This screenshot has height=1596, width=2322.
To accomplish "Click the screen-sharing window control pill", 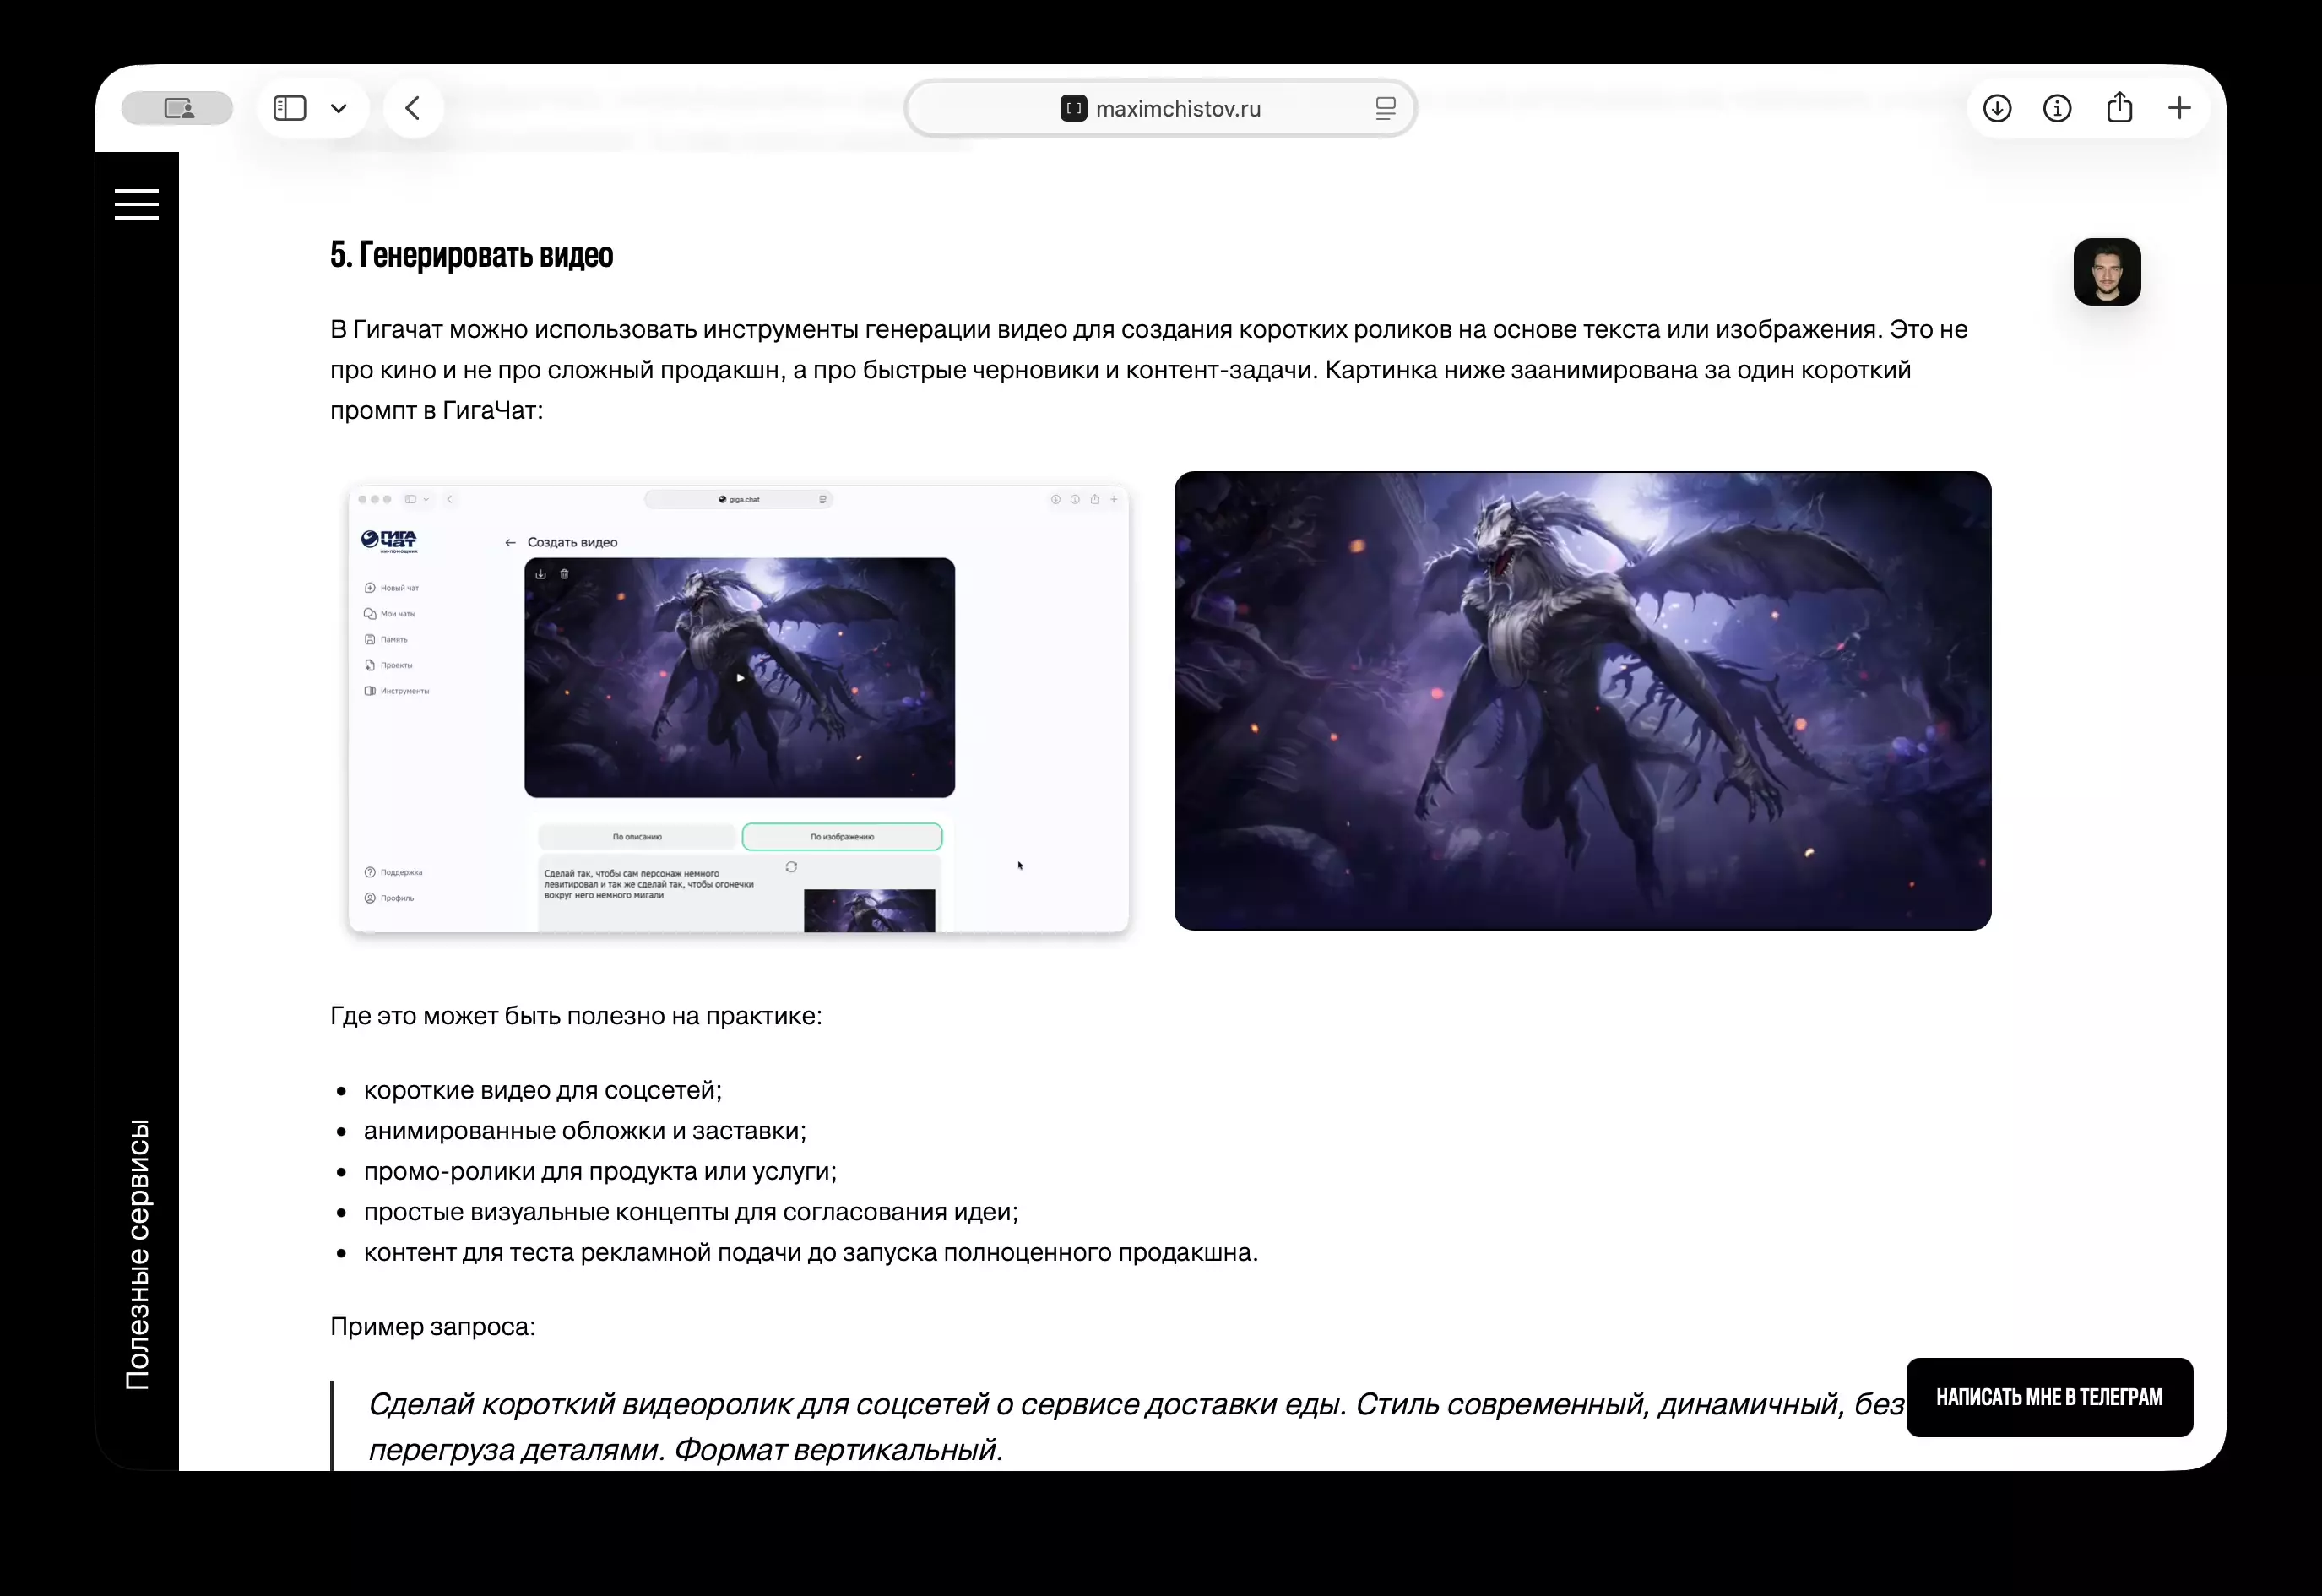I will pyautogui.click(x=178, y=108).
